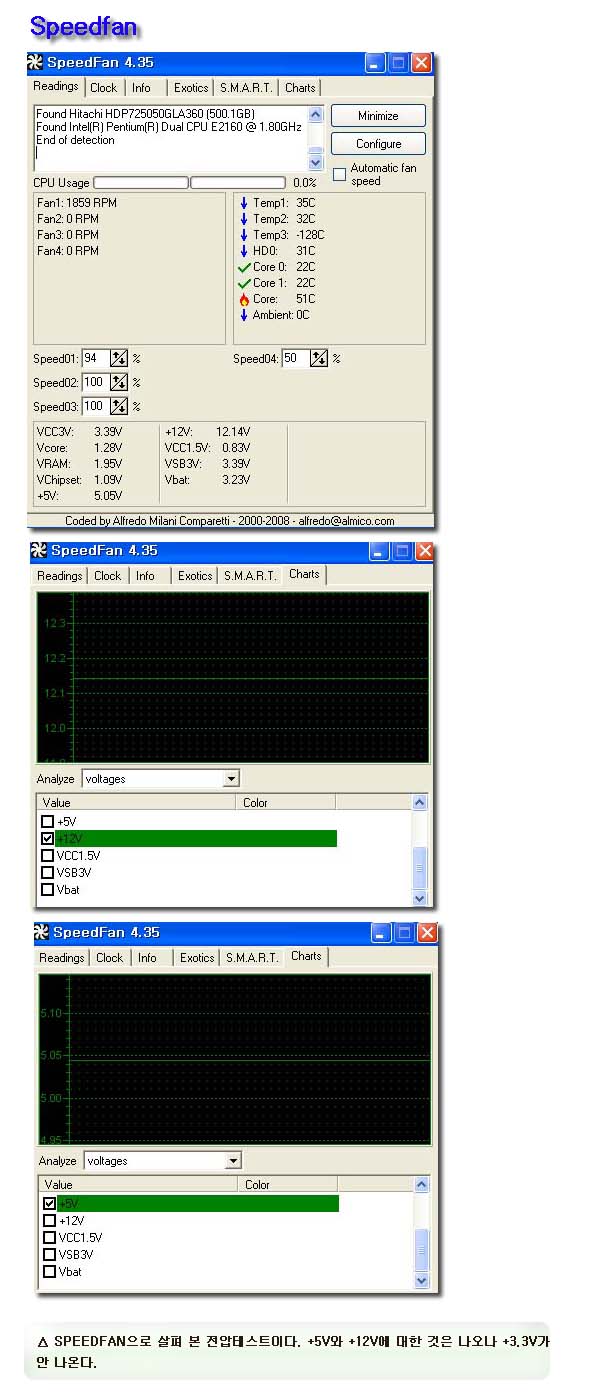Click Speed03 value field
Screen dimensions: 600x1400
coord(95,406)
